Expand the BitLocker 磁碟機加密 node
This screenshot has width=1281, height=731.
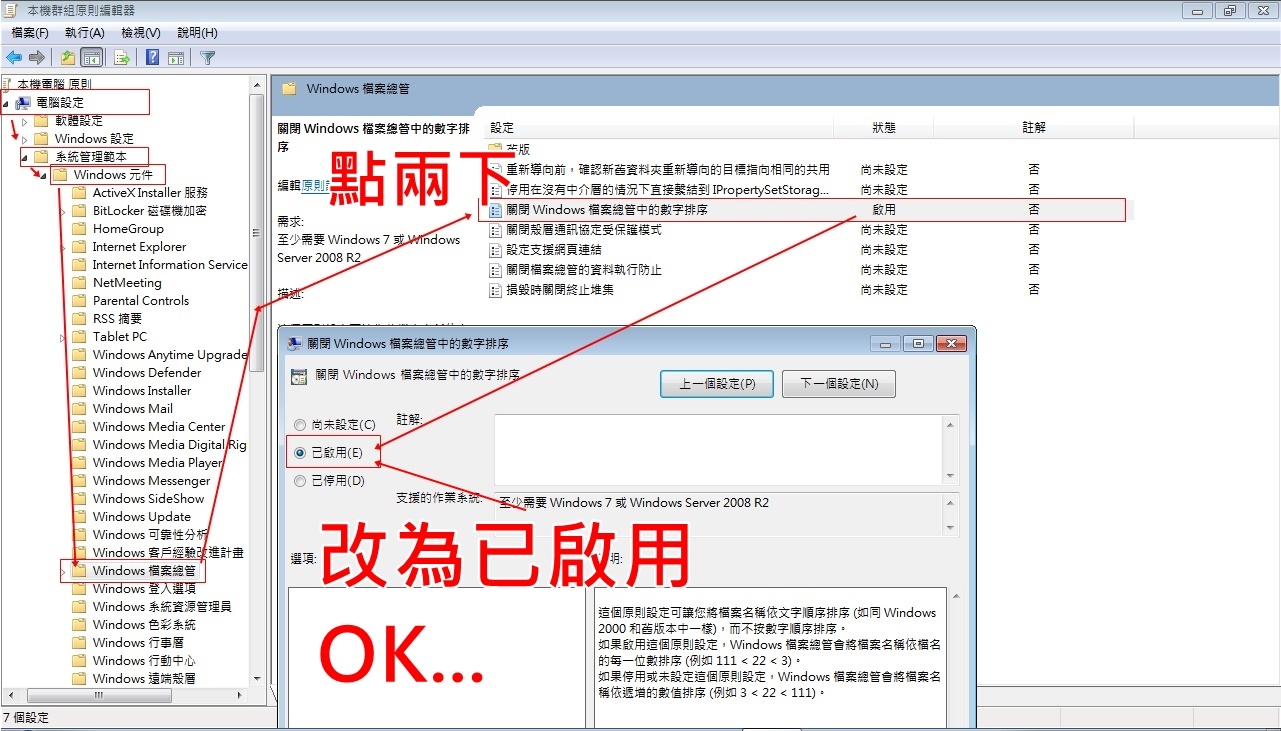63,210
